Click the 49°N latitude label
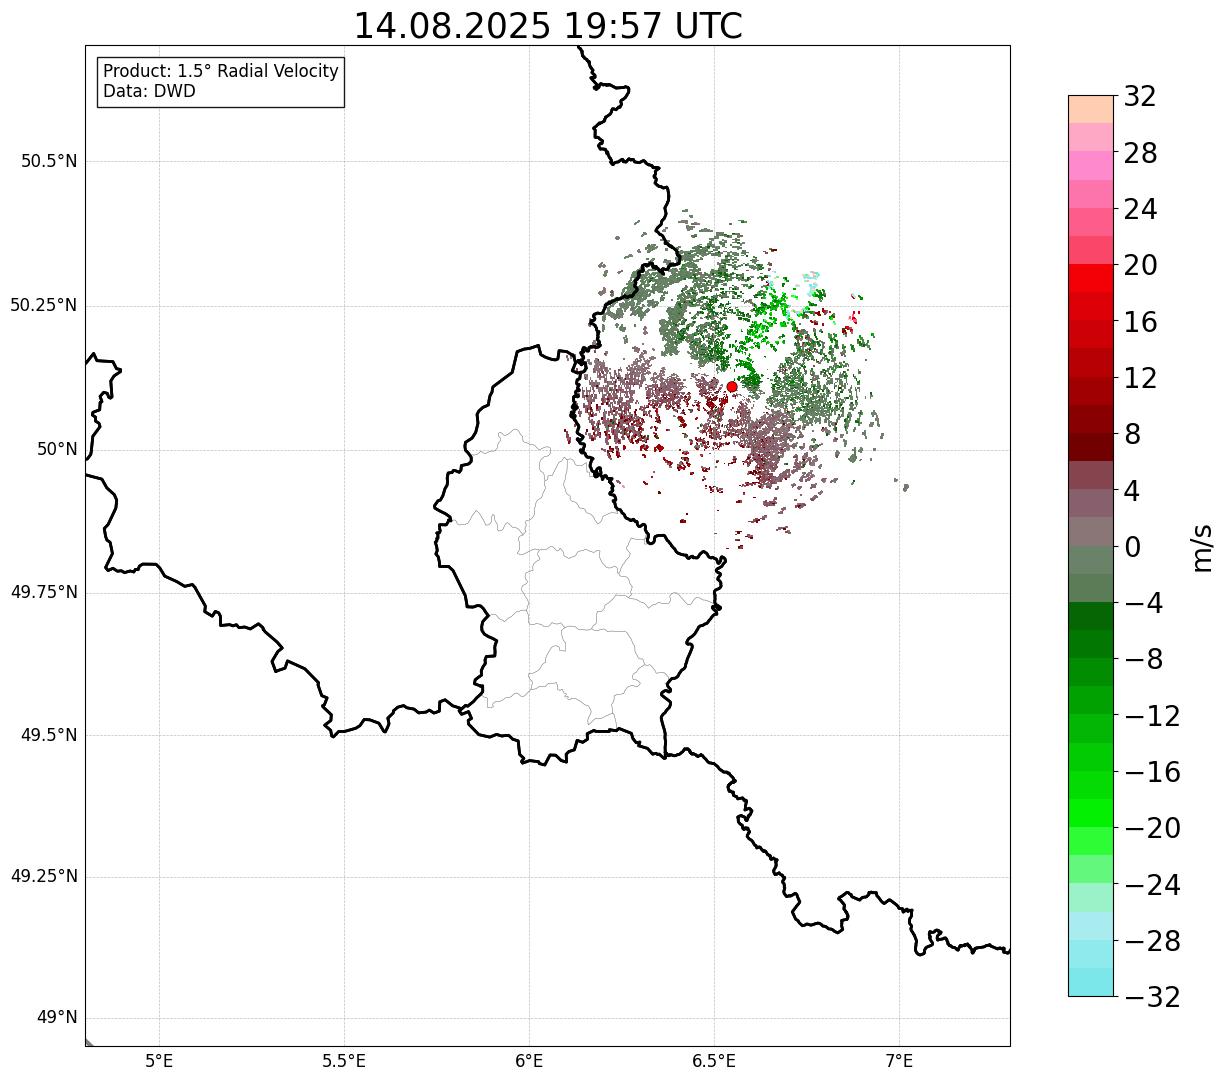 (57, 1018)
